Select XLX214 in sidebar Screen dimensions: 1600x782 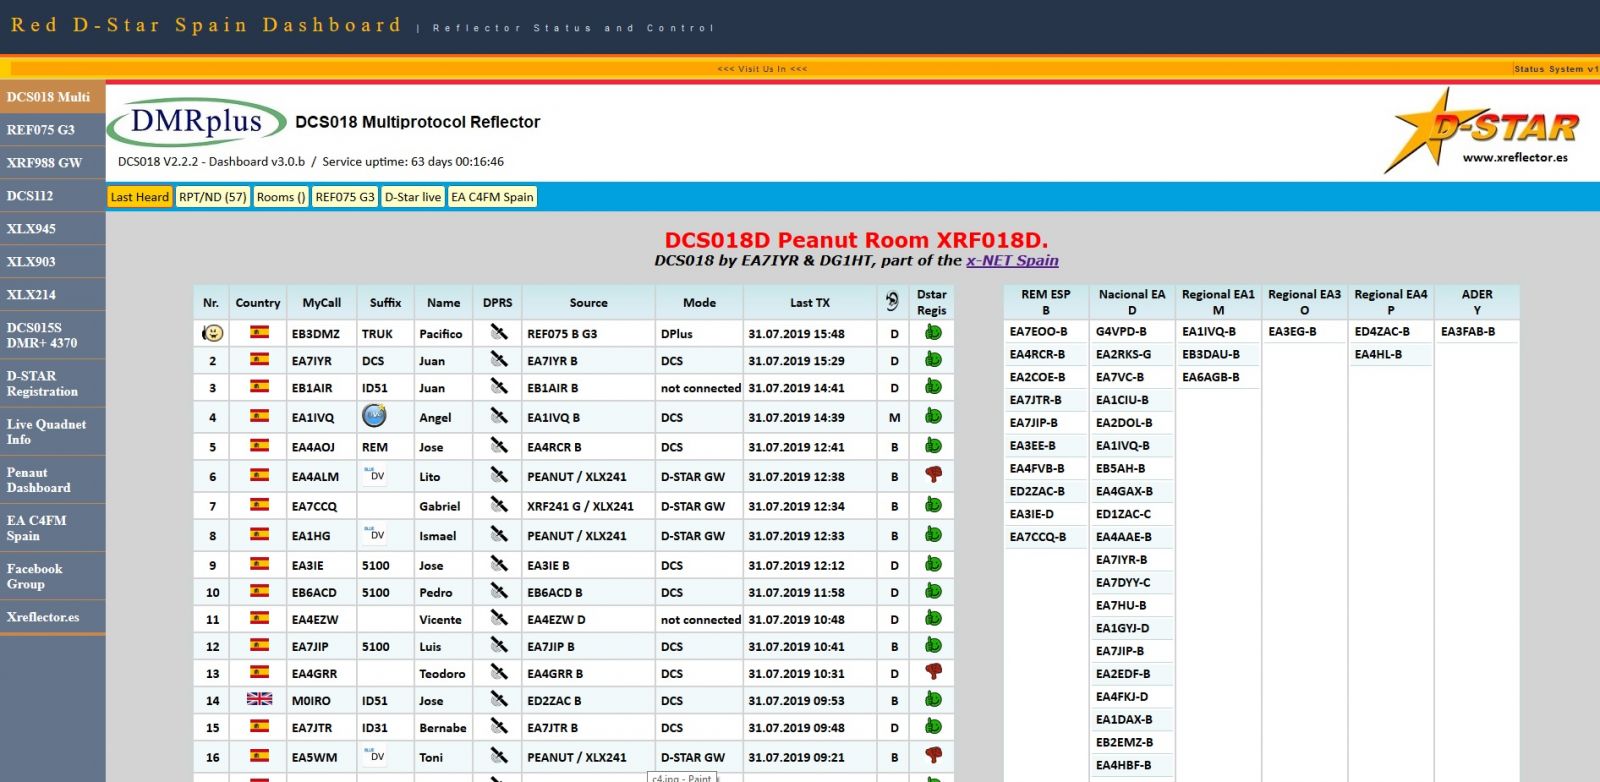coord(52,295)
